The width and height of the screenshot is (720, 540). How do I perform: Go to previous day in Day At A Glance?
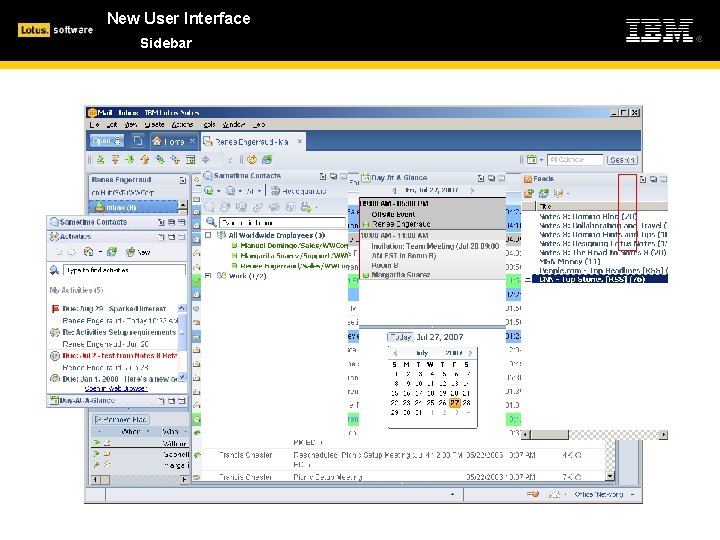[394, 190]
